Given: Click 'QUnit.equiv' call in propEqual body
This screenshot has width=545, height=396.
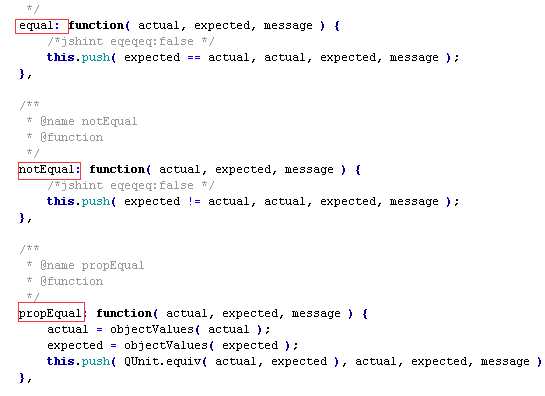Looking at the screenshot, I should pos(162,362).
